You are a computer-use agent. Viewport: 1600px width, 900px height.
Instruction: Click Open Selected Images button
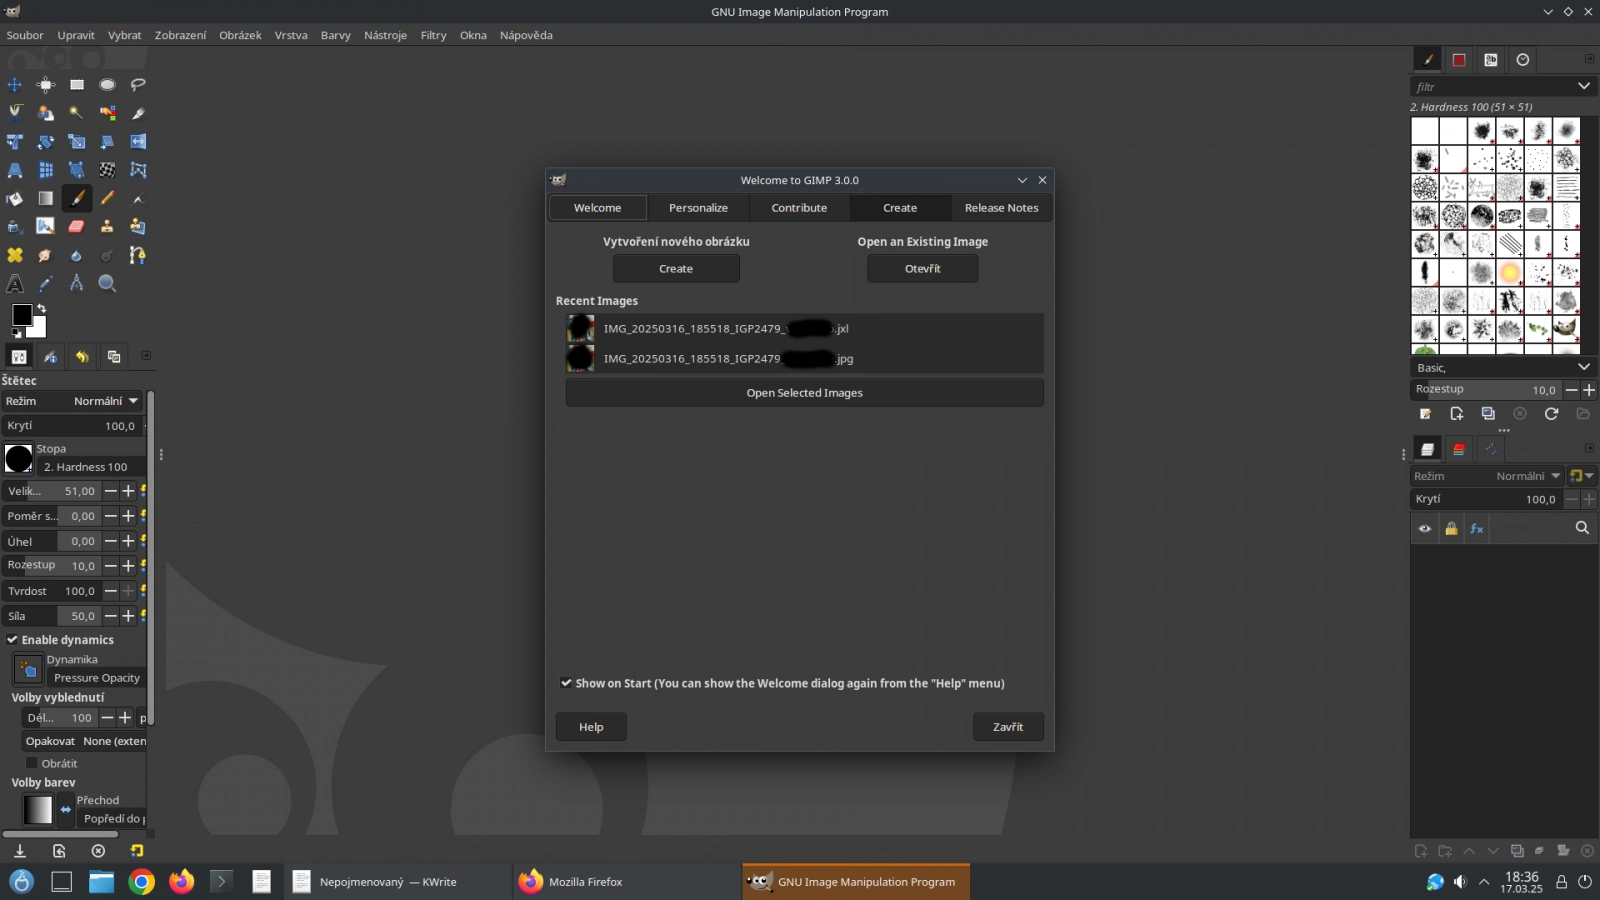click(x=804, y=393)
